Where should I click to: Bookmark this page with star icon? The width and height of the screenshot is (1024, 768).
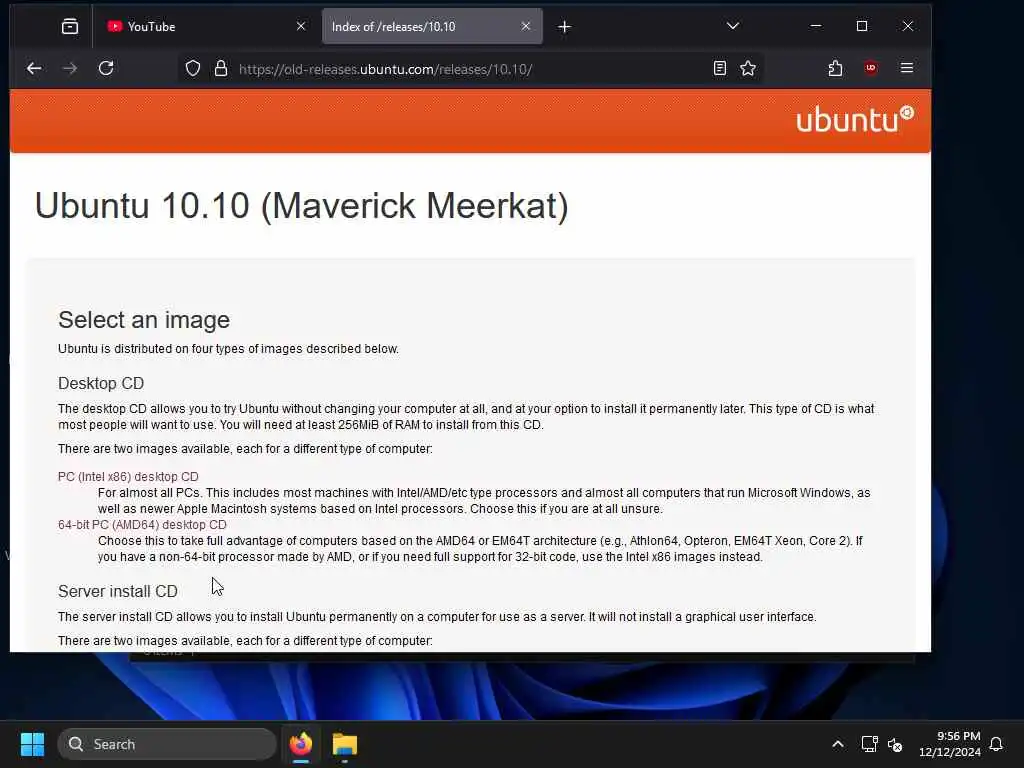(x=748, y=68)
